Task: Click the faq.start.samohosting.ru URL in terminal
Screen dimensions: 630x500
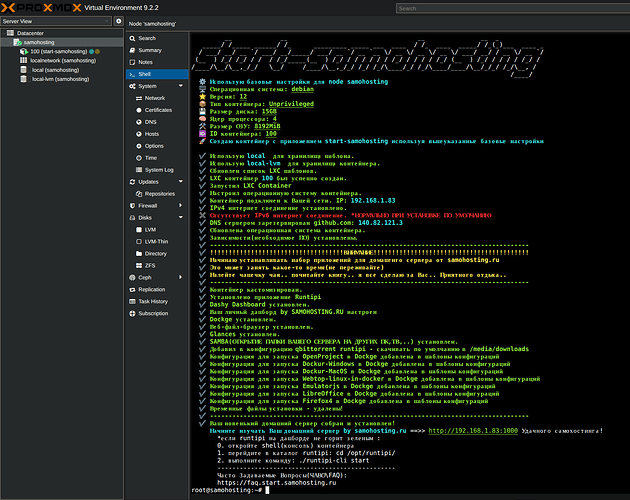Action: pos(276,483)
